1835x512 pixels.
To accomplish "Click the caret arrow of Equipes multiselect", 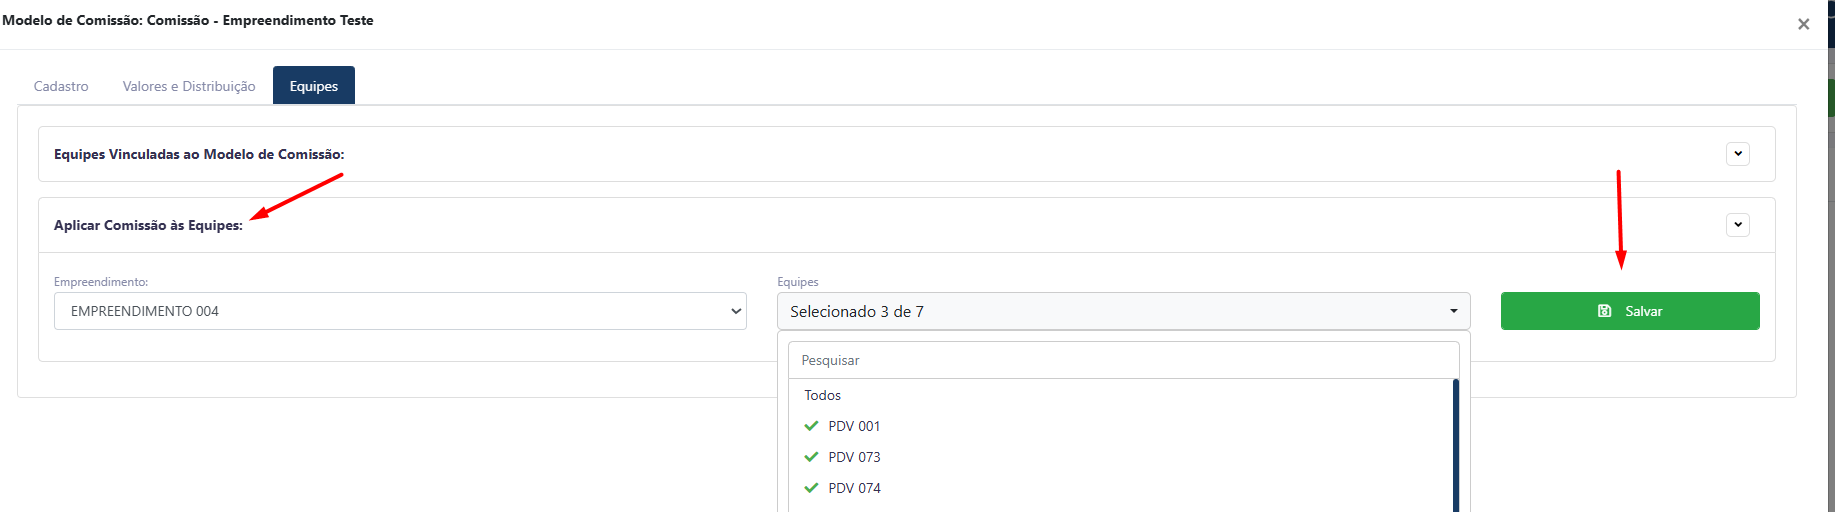I will click(x=1454, y=311).
